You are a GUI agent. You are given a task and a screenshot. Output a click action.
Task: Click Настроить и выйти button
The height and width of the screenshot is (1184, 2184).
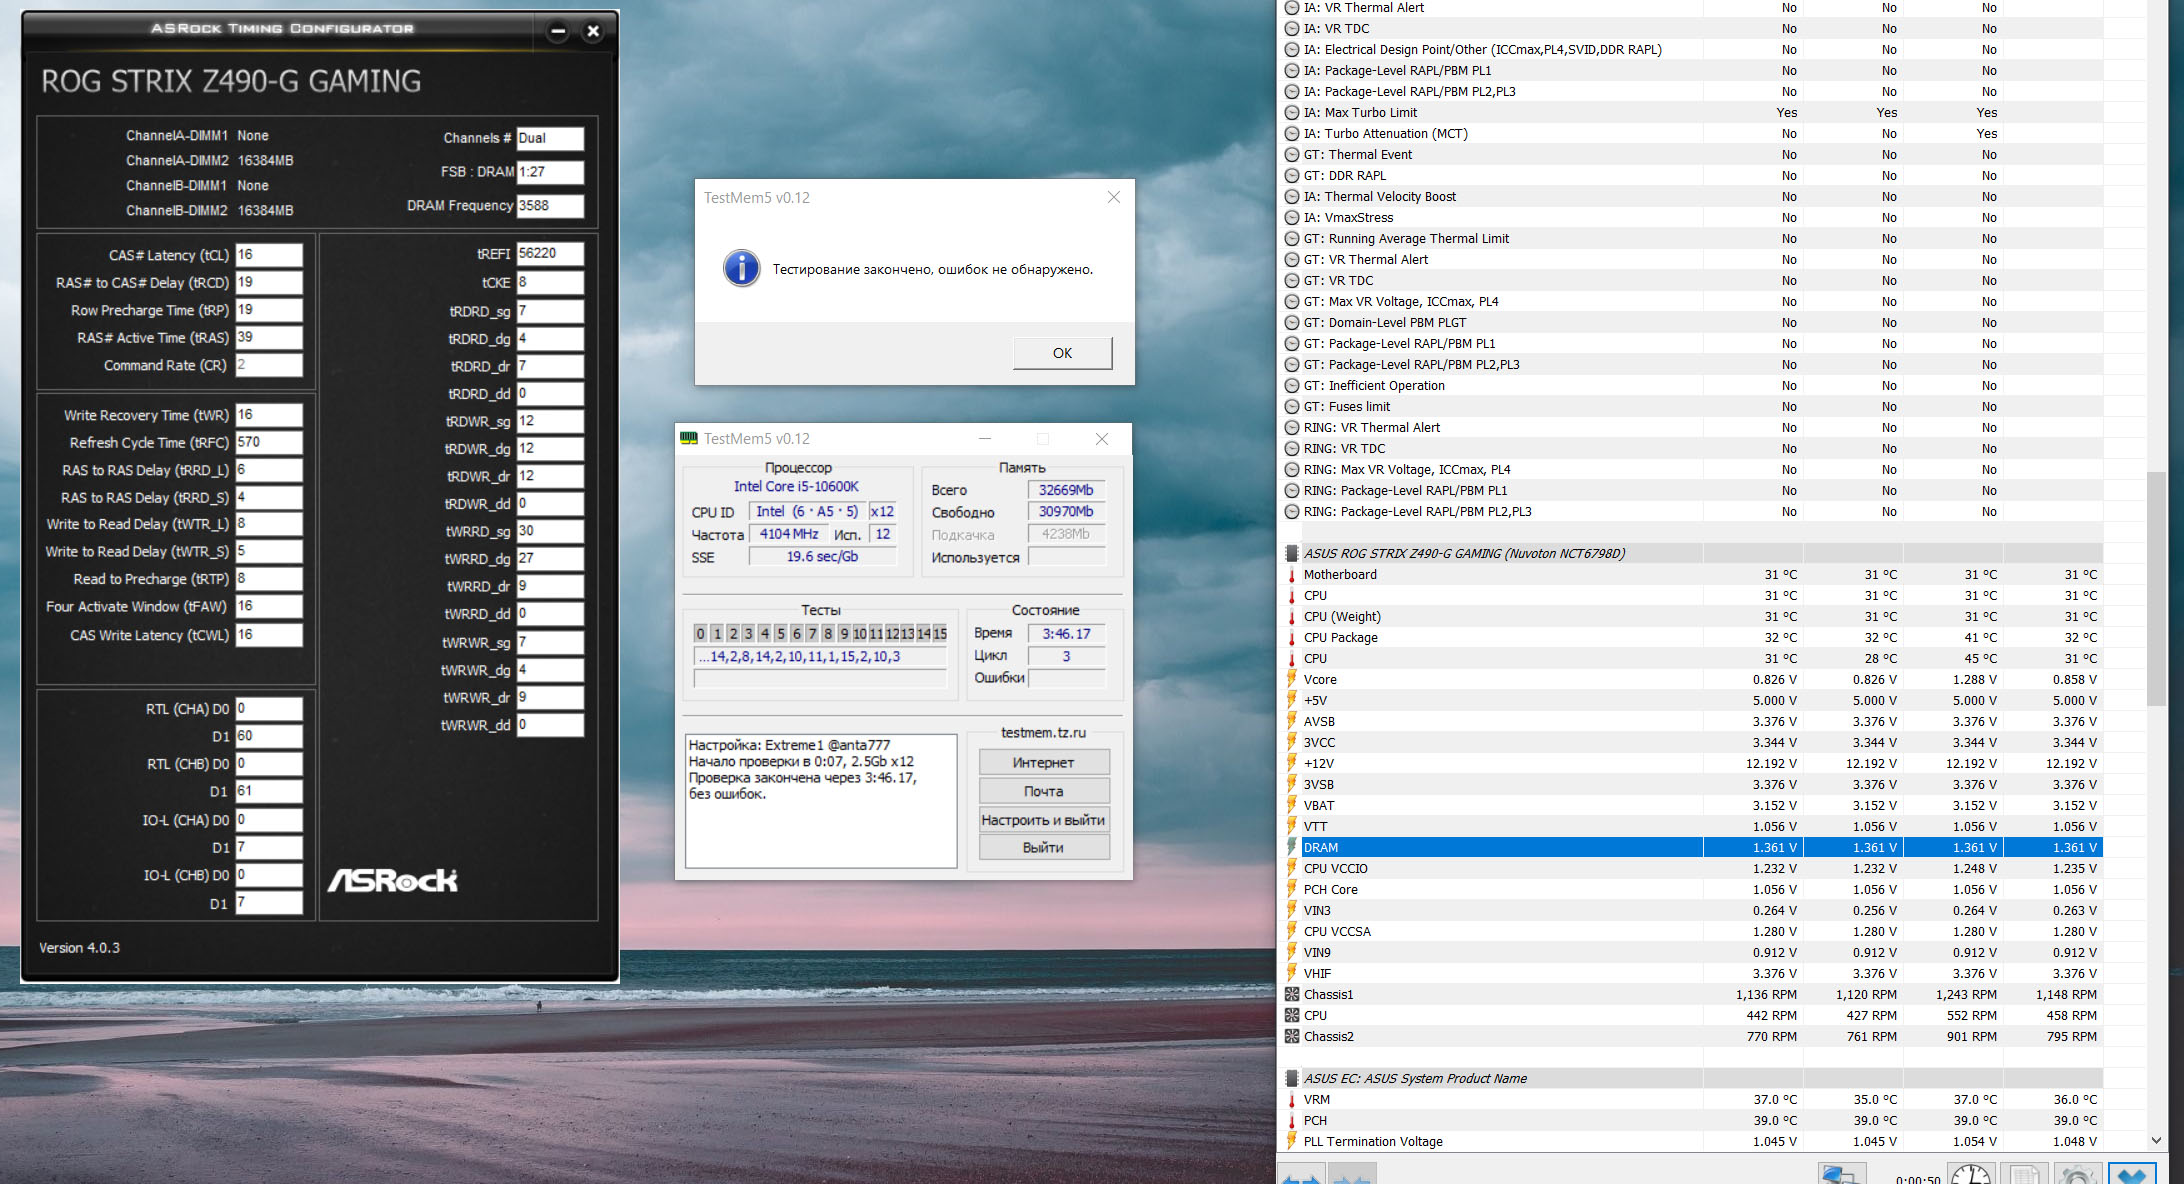(x=1043, y=820)
